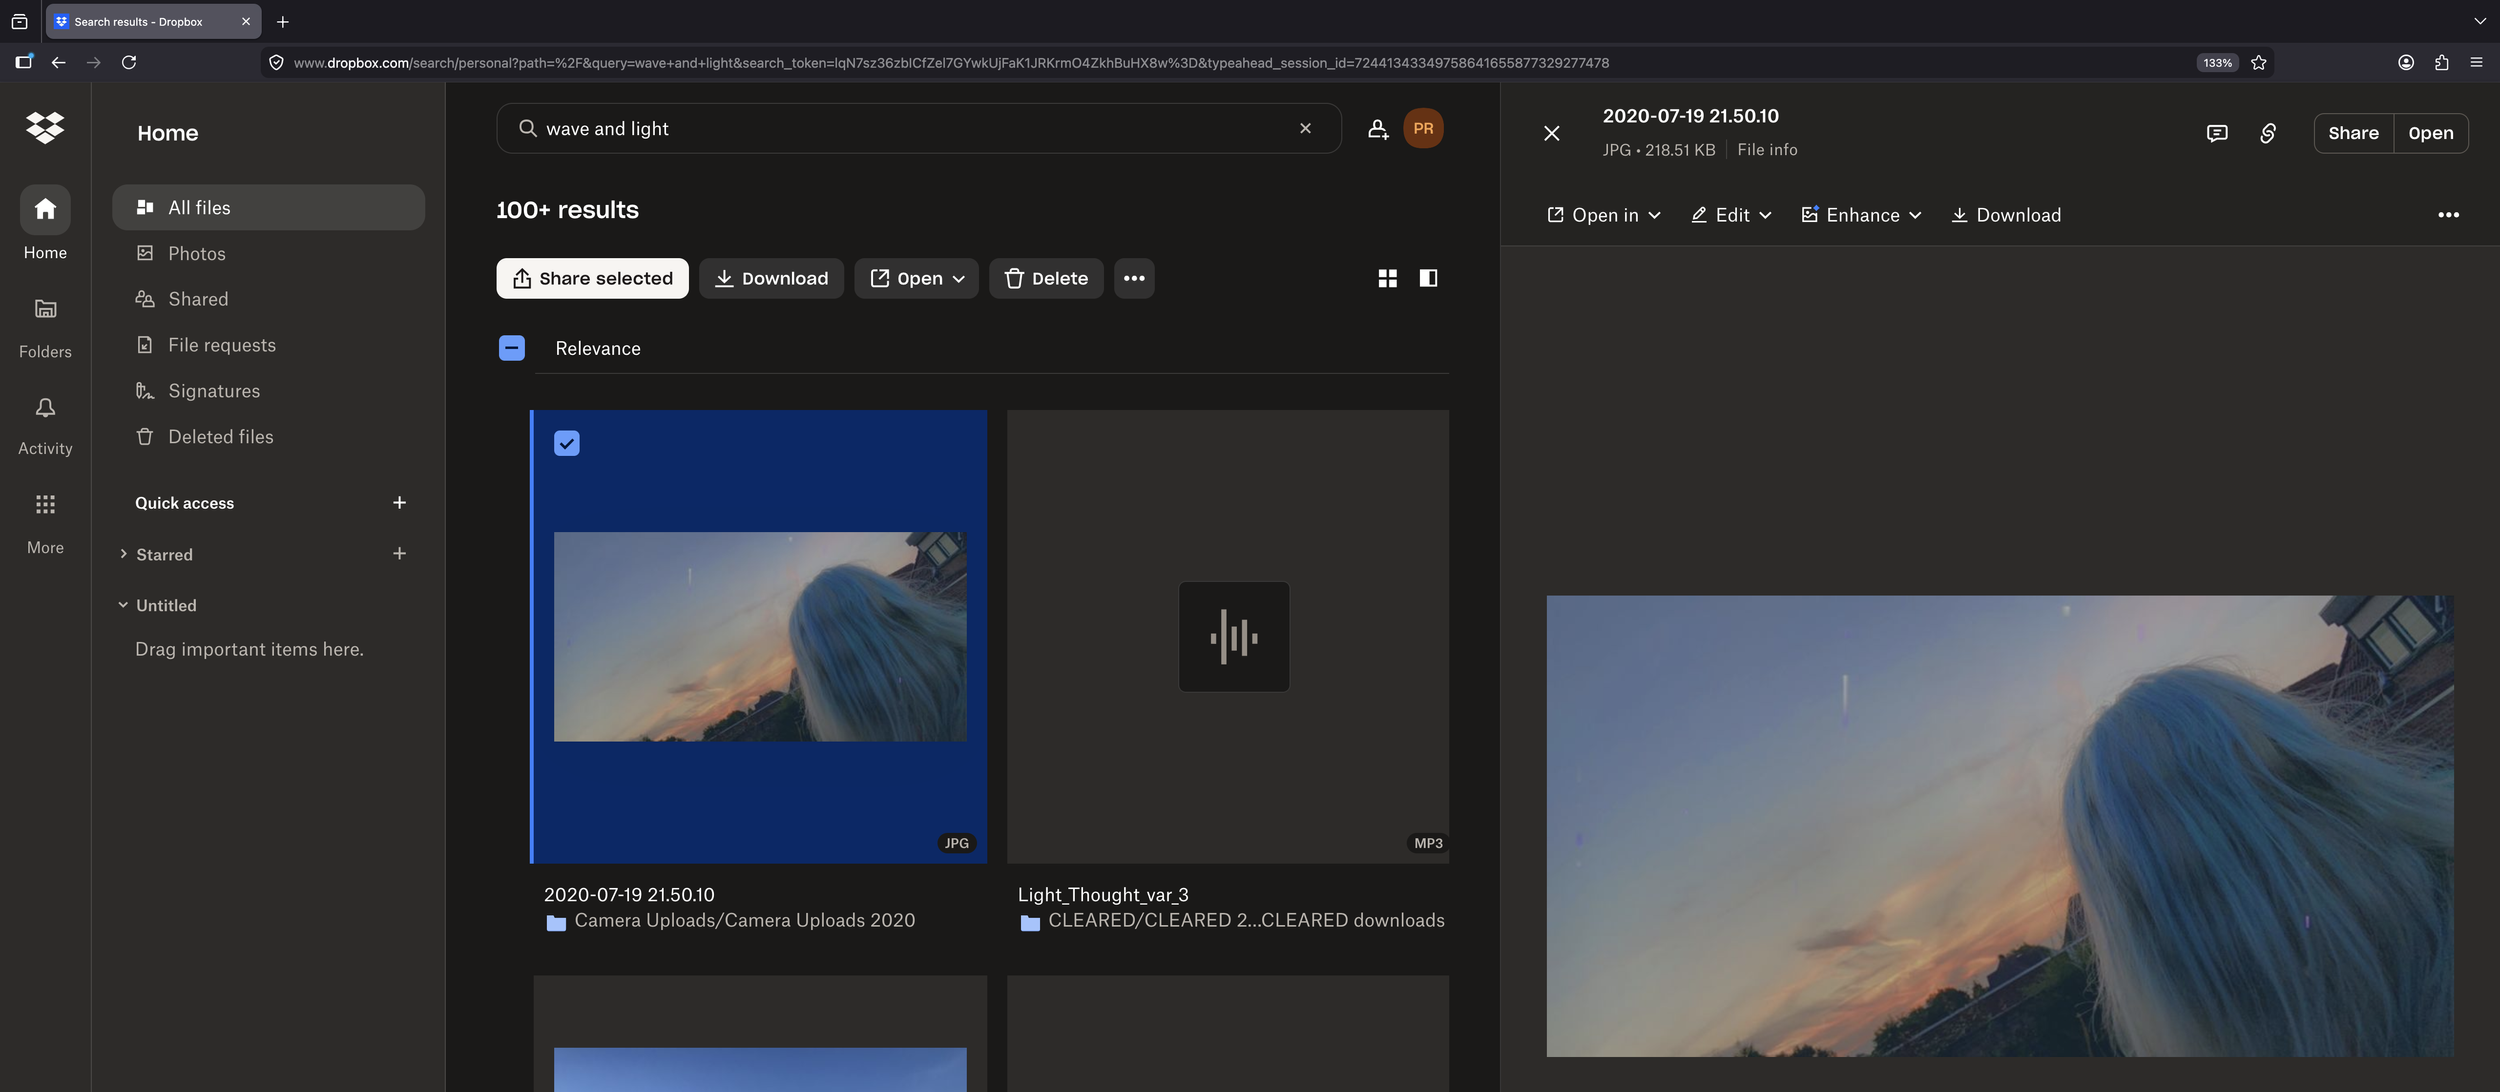Toggle the preview side panel icon
Image resolution: width=2500 pixels, height=1092 pixels.
pyautogui.click(x=1428, y=278)
